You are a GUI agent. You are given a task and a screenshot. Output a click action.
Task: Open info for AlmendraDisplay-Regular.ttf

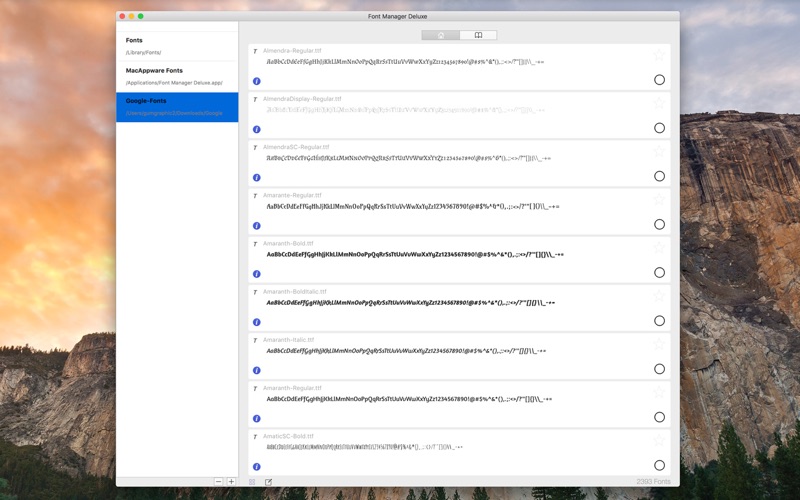[257, 130]
